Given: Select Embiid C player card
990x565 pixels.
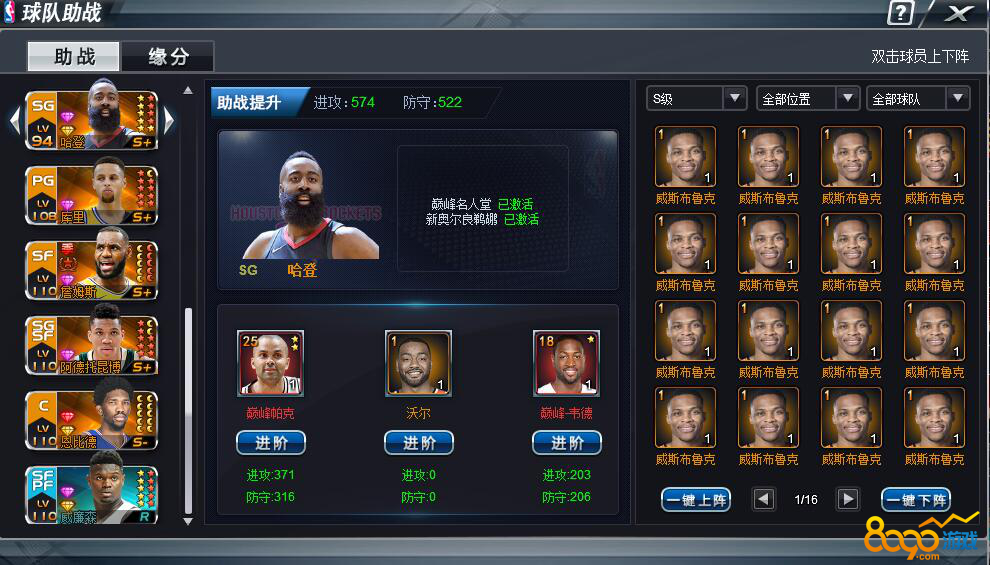Looking at the screenshot, I should click(x=92, y=419).
